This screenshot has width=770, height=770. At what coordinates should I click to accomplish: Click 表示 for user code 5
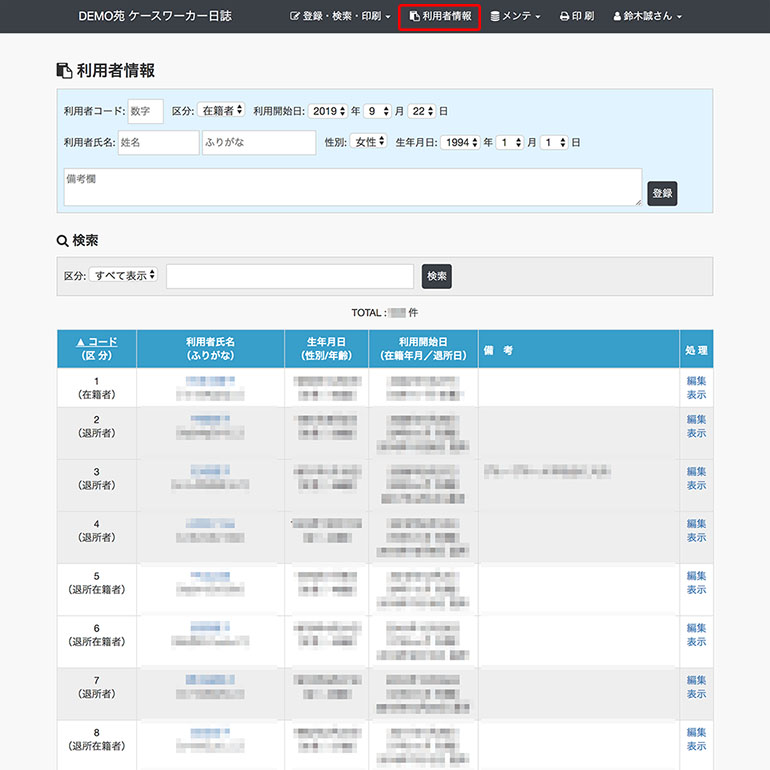(x=696, y=589)
